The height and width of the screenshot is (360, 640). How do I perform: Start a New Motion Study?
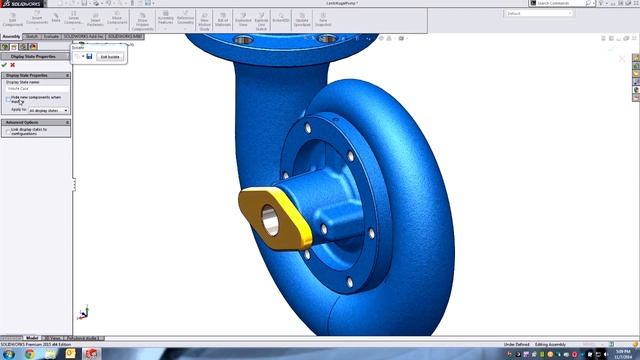tap(204, 22)
